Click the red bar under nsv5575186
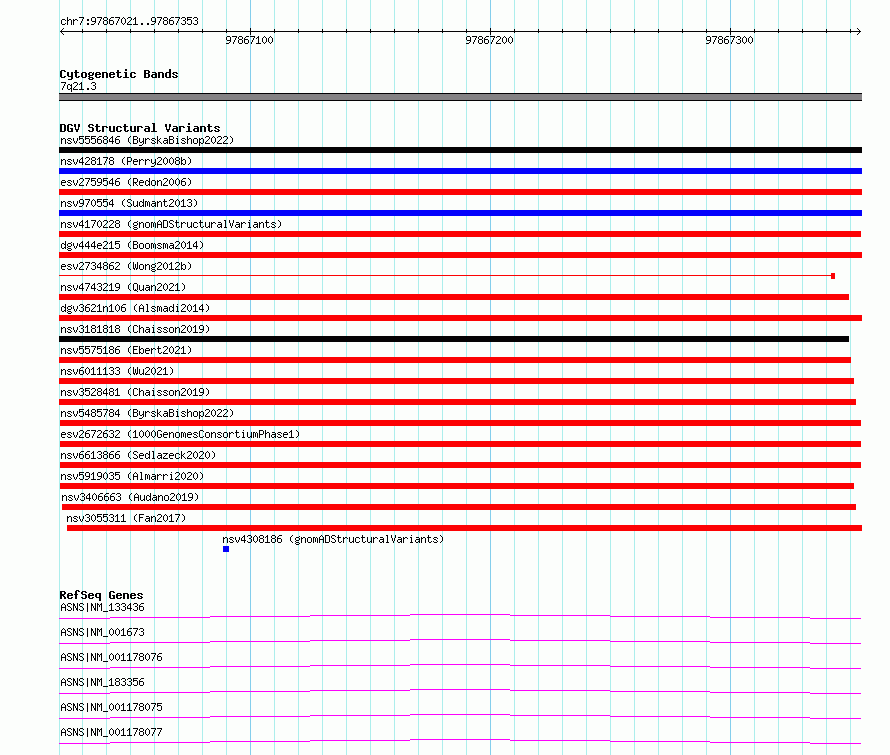 click(455, 360)
